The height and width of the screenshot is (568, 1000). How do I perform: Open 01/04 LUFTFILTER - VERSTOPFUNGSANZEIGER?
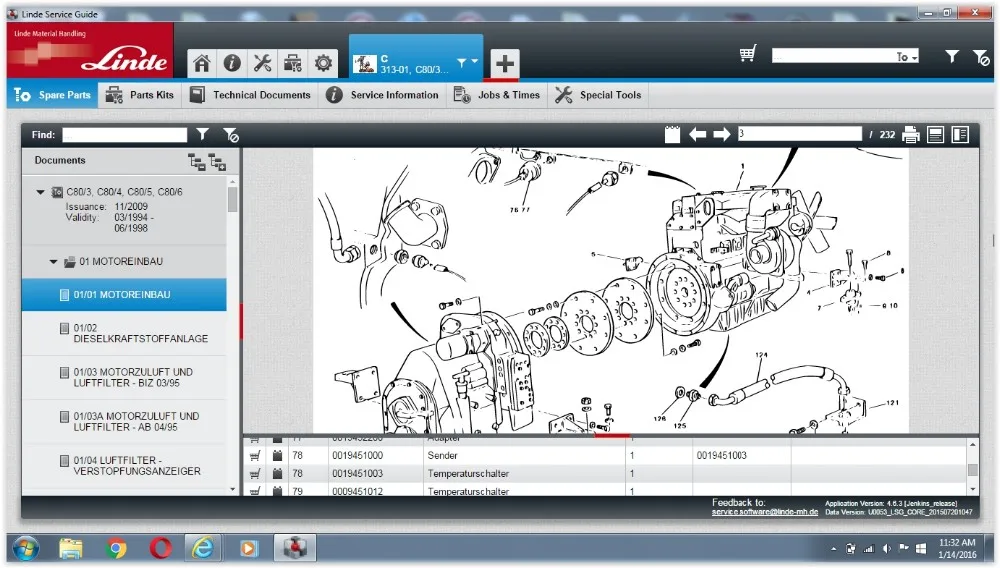click(x=124, y=465)
